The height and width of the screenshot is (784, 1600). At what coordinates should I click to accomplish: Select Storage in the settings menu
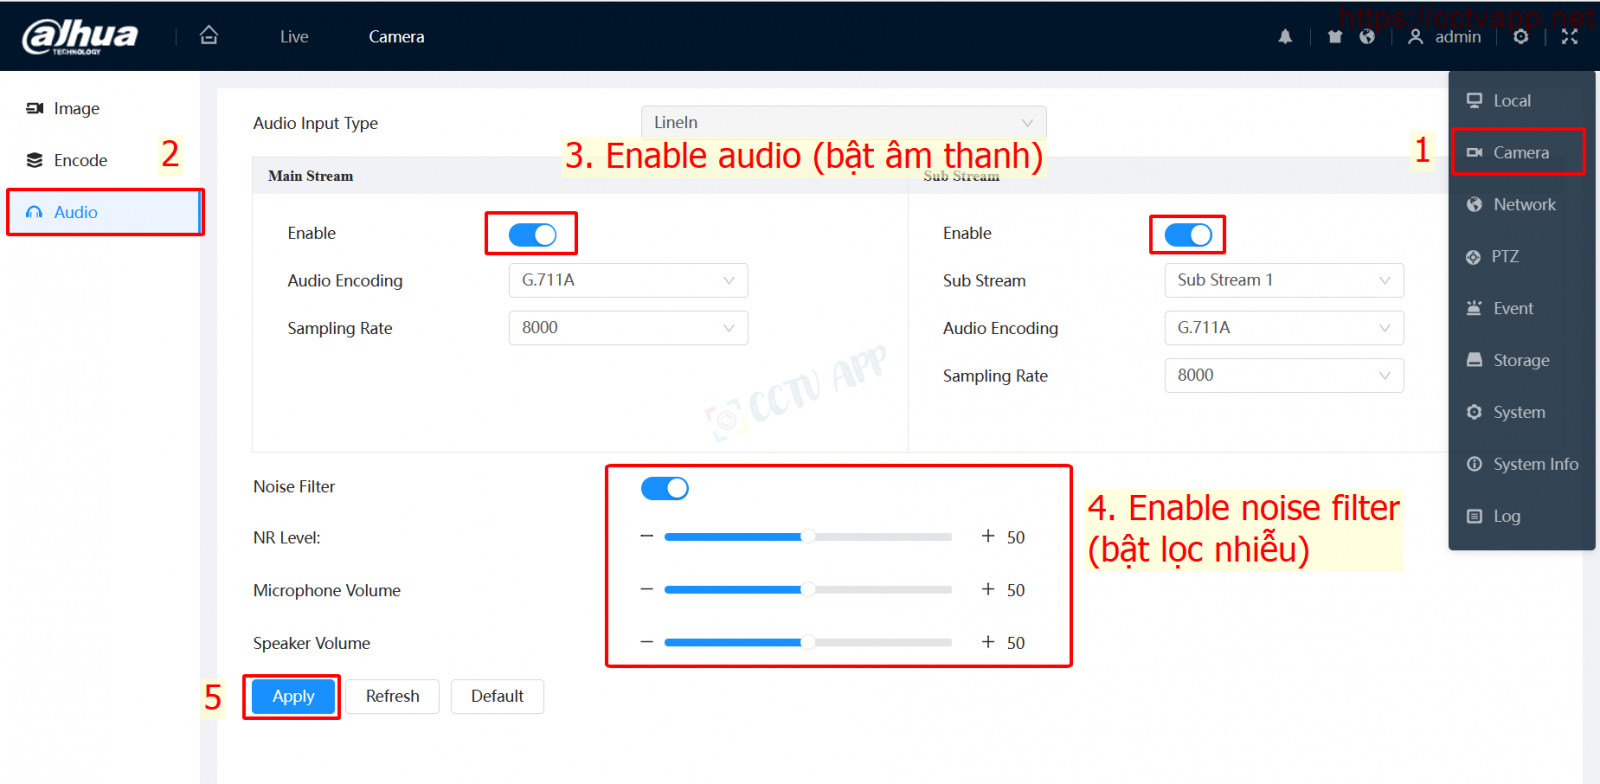[1521, 360]
